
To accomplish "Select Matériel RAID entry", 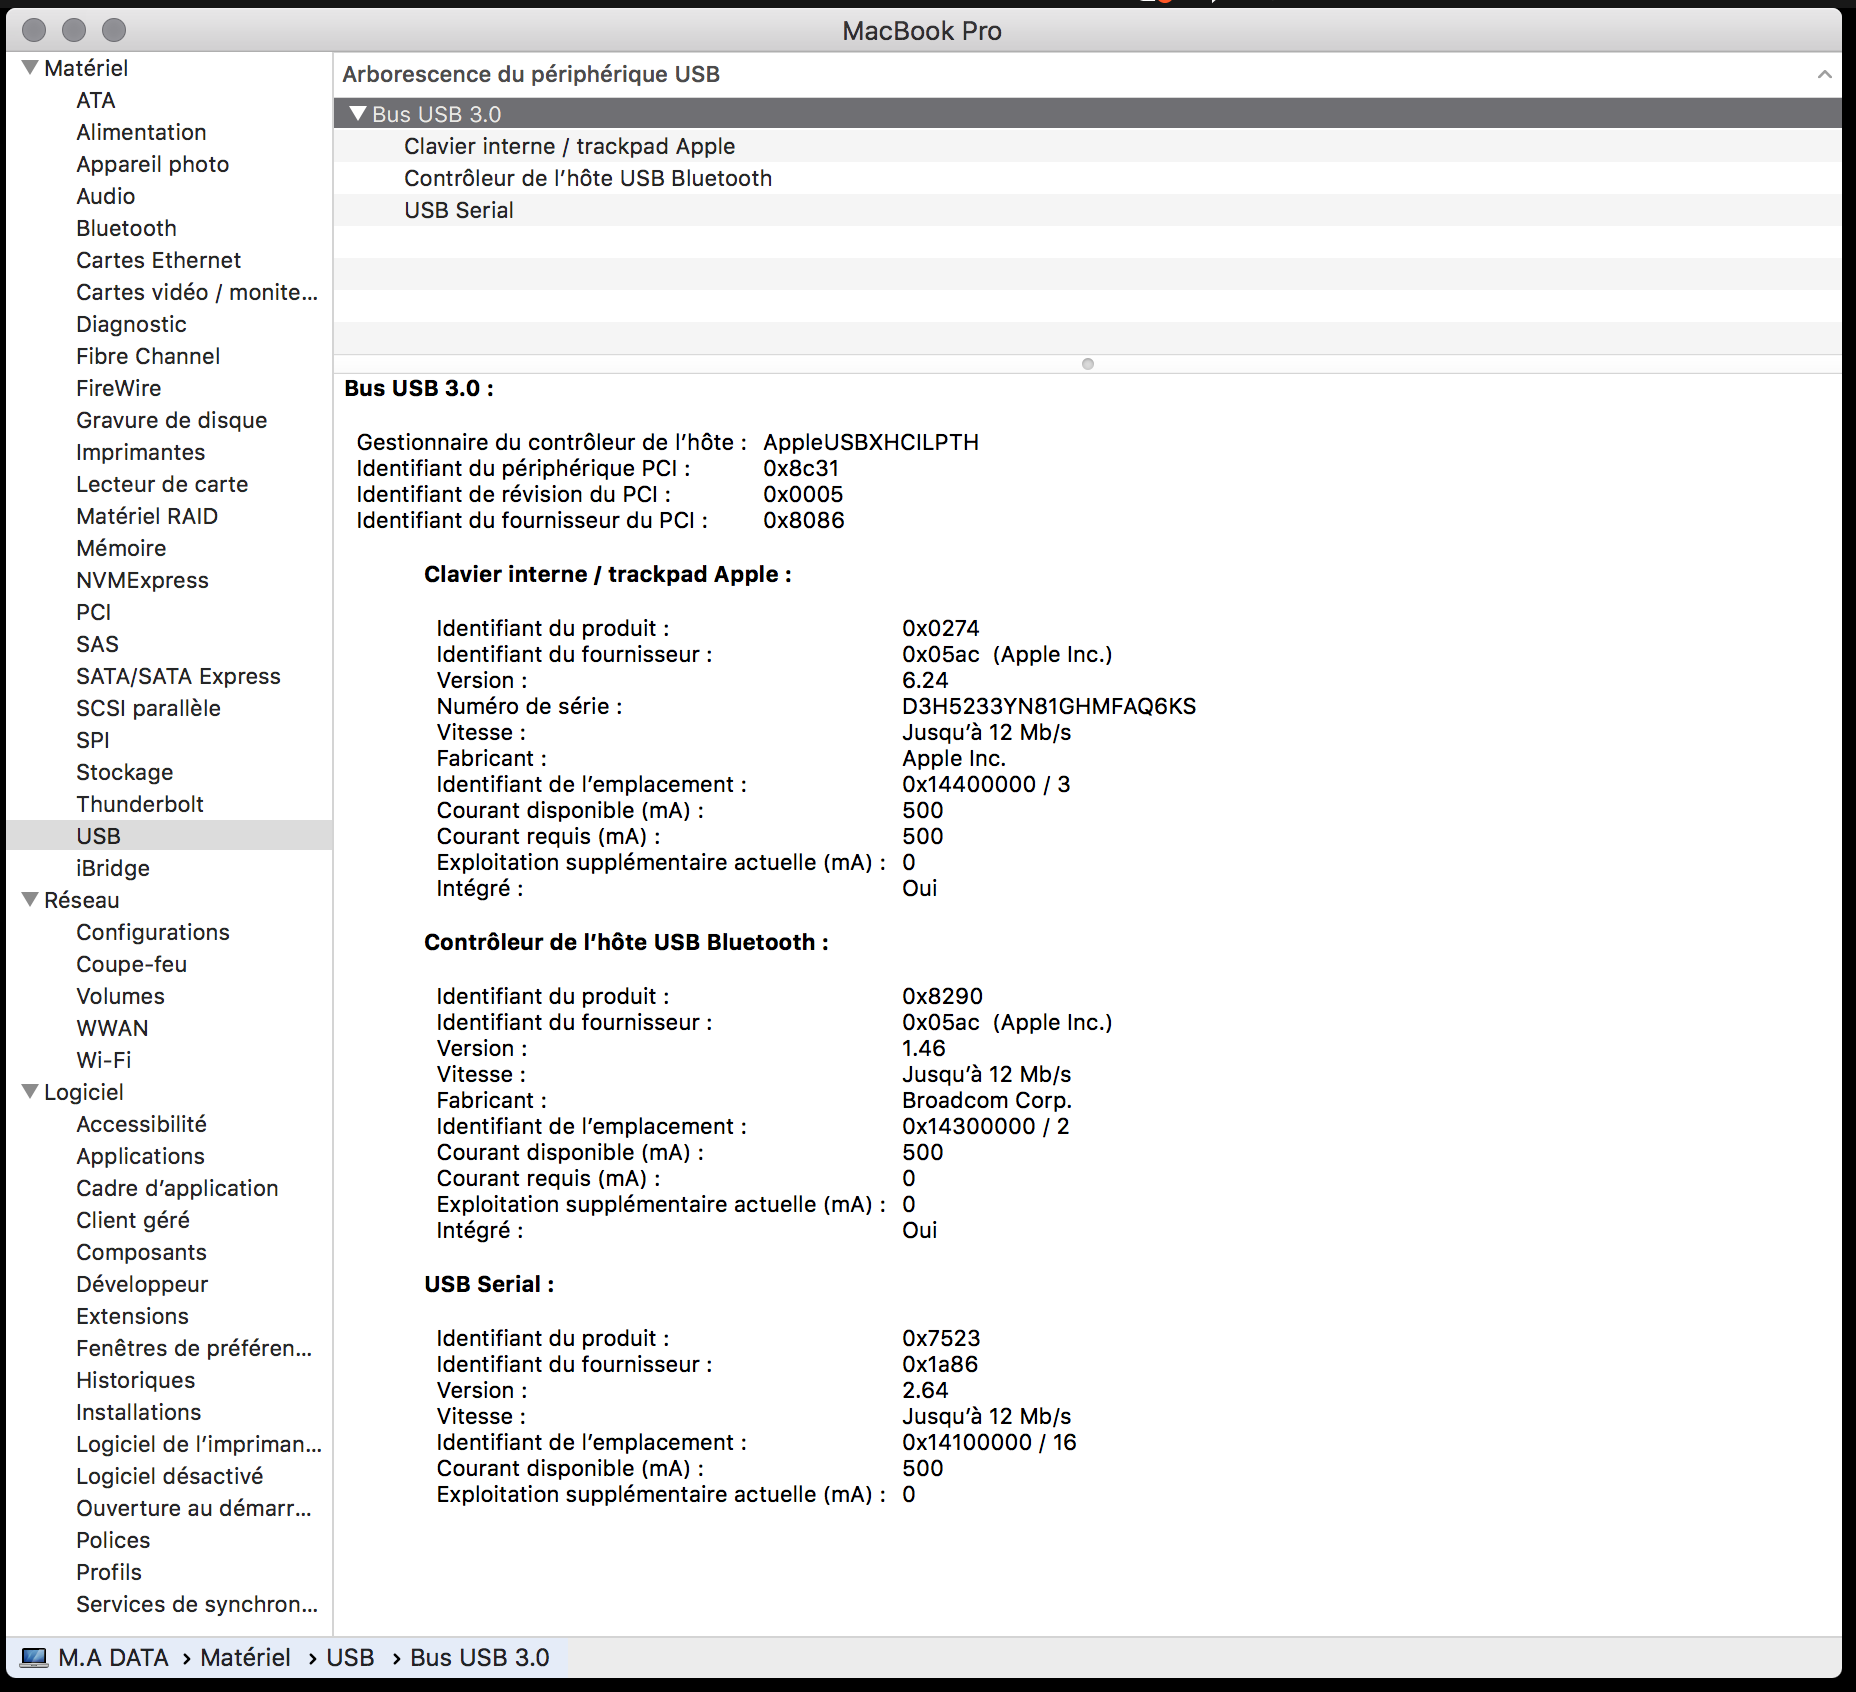I will pyautogui.click(x=147, y=516).
